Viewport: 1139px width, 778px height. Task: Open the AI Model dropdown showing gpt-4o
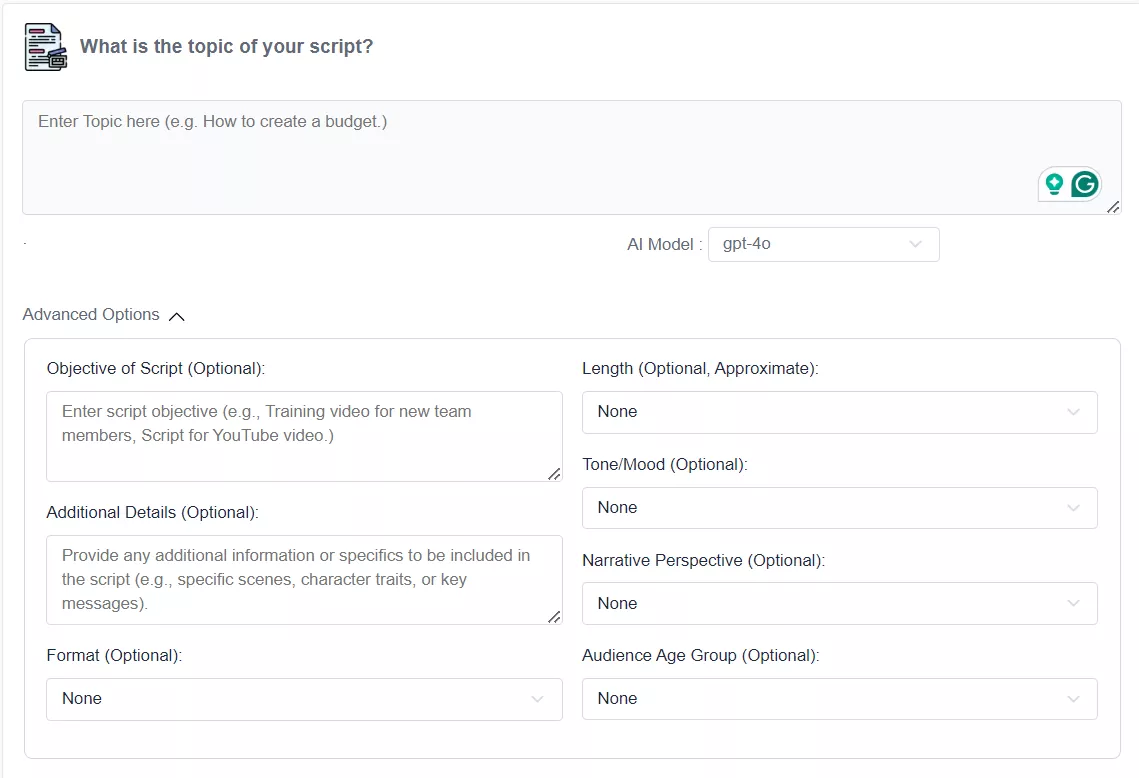824,244
